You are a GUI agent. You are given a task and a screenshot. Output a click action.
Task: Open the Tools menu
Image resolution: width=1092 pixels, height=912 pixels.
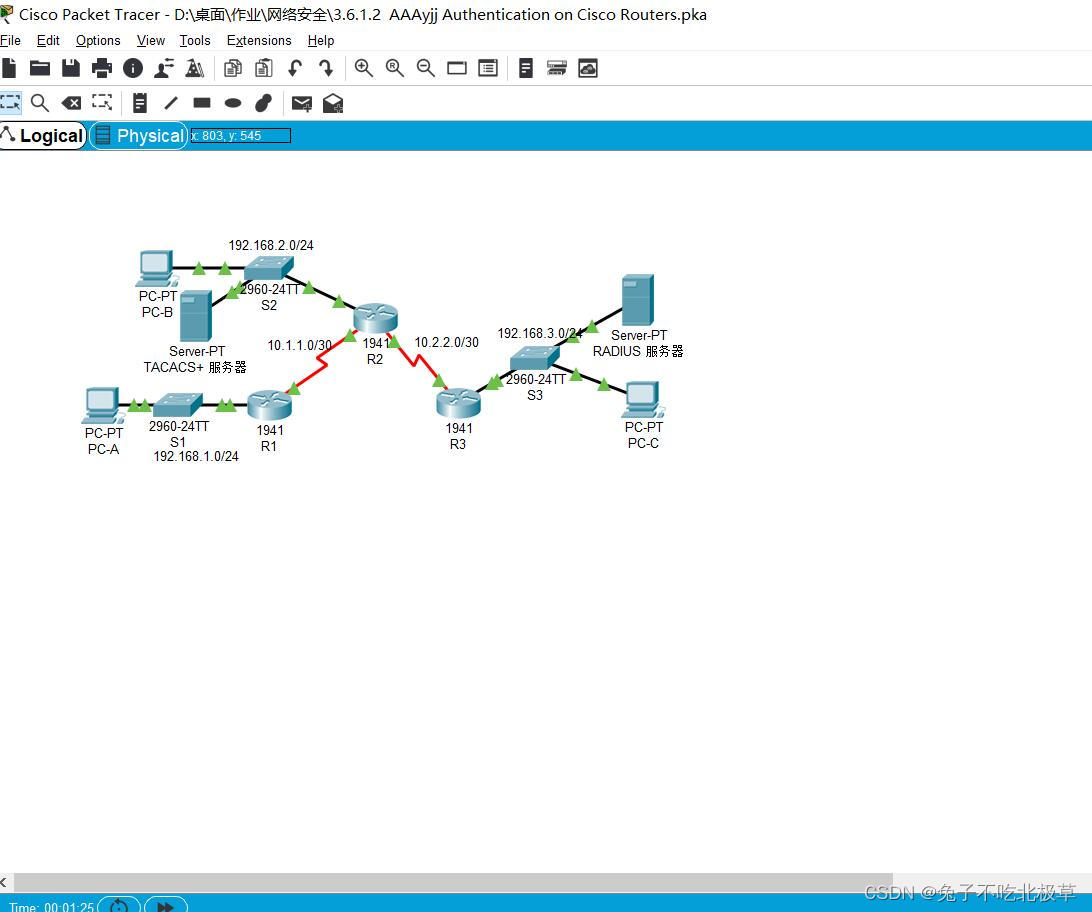point(195,40)
